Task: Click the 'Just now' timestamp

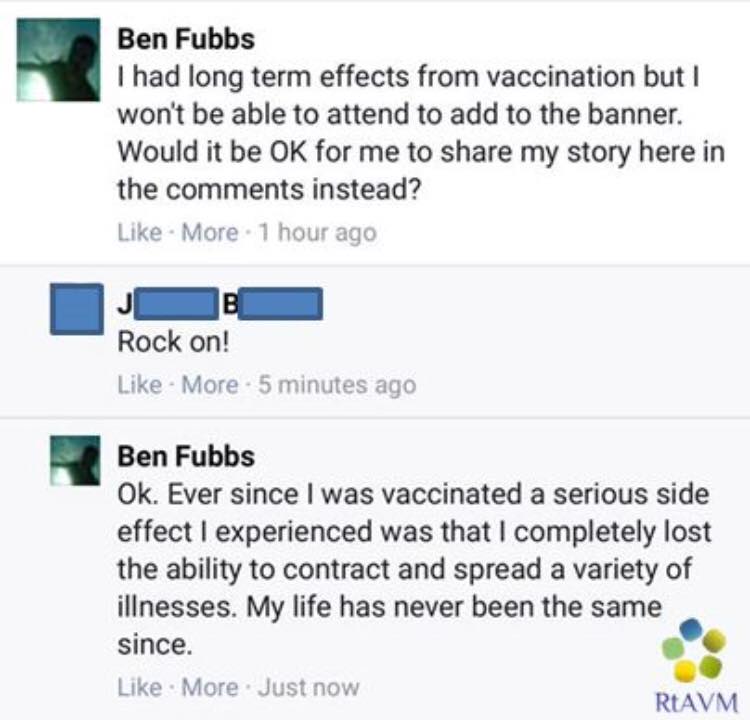Action: click(x=309, y=687)
